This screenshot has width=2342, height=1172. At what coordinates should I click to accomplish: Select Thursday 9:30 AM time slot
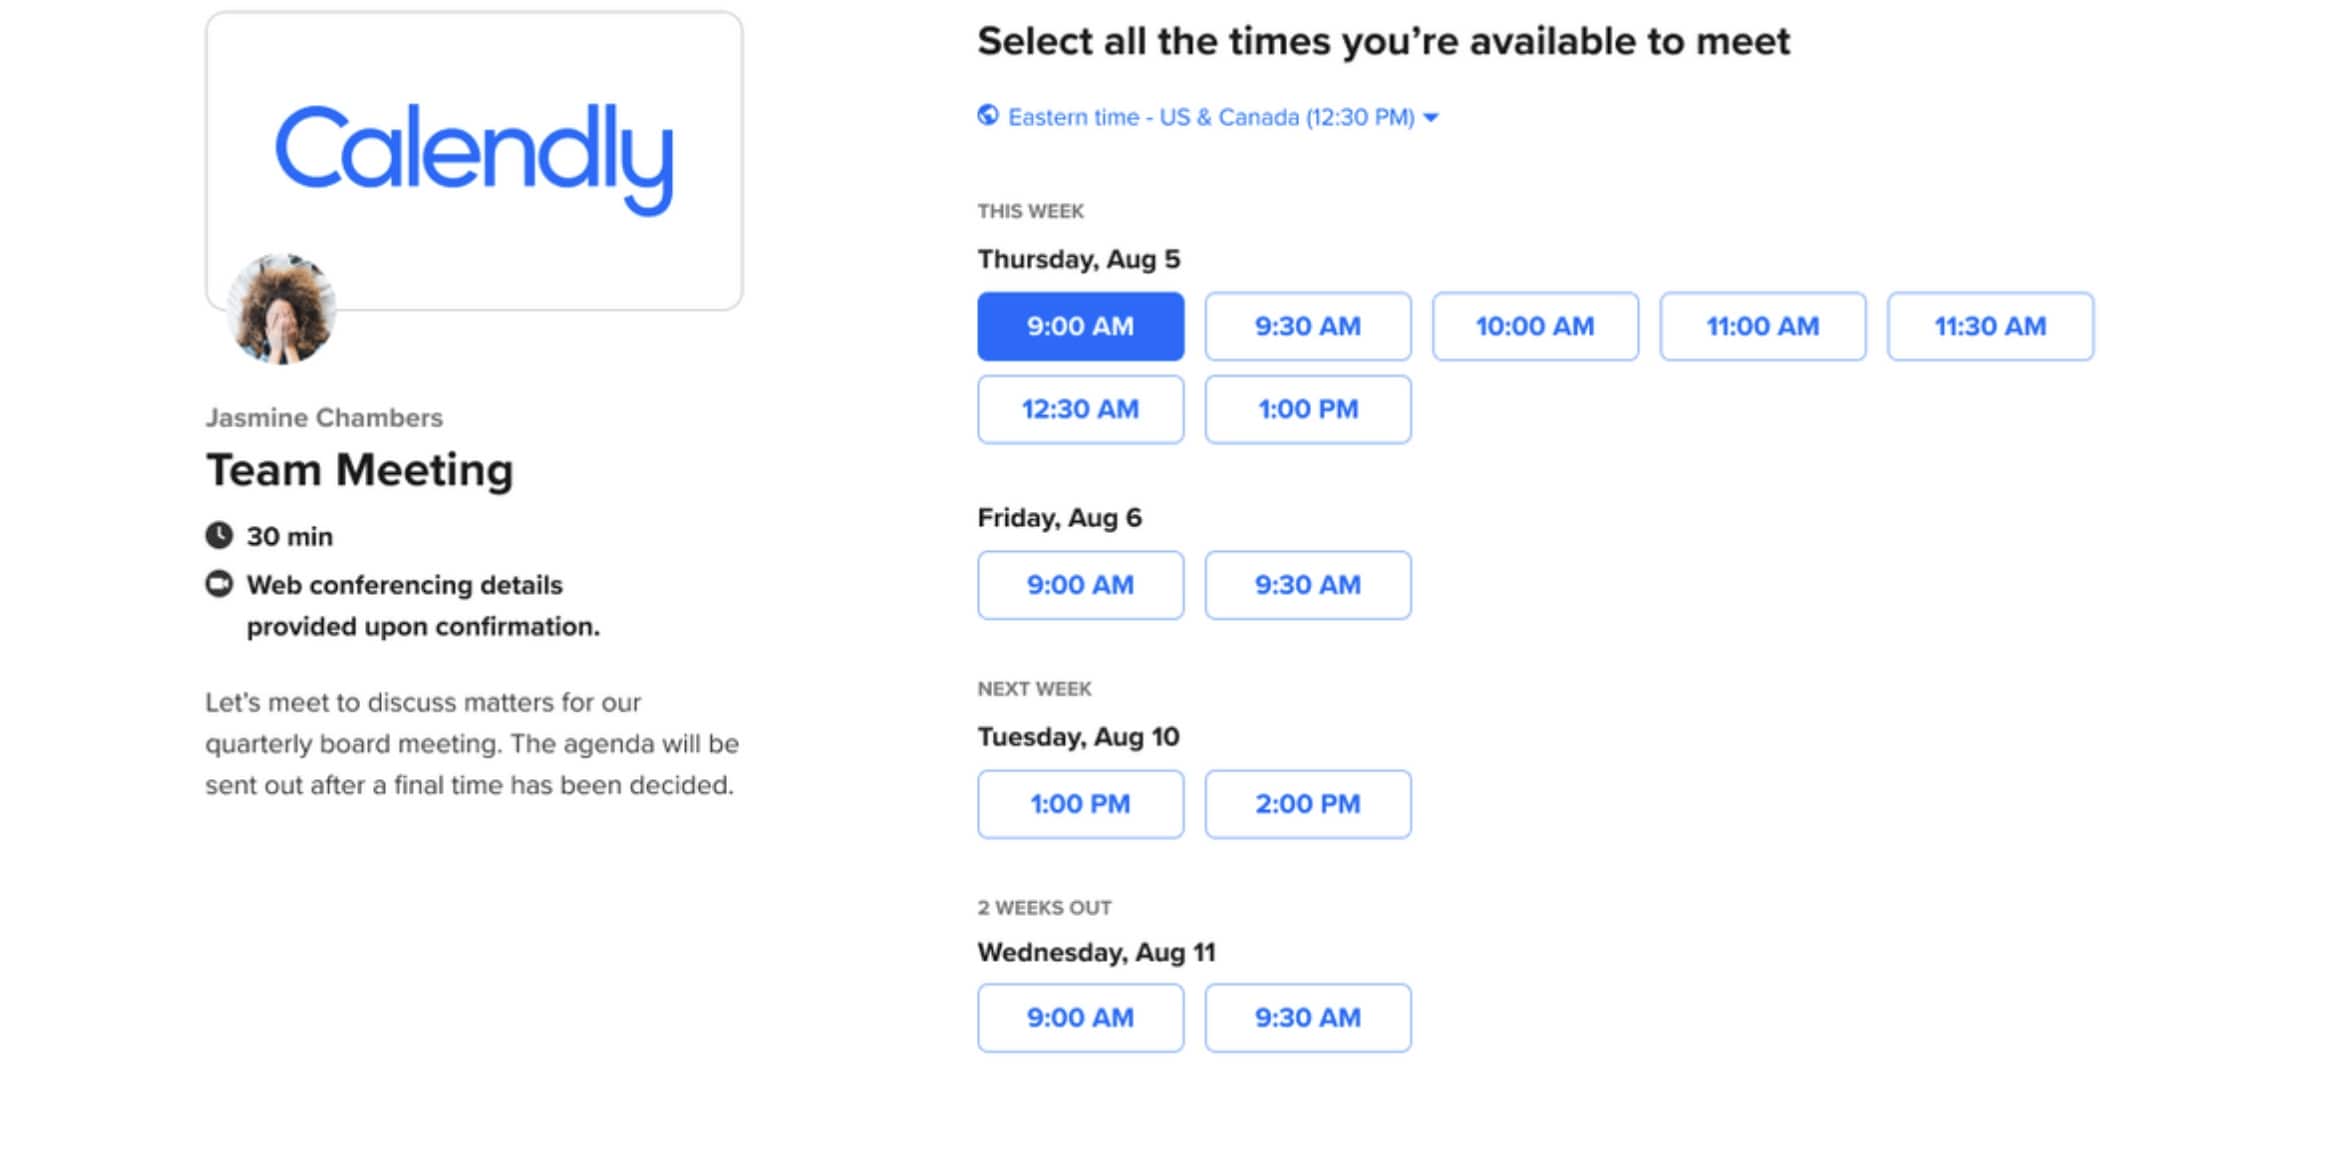[x=1308, y=326]
